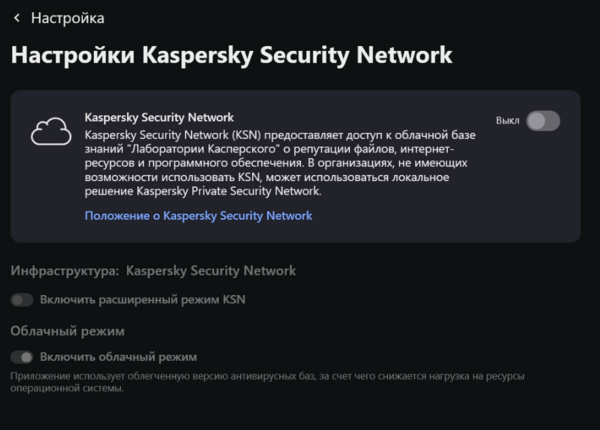Click the Инфраструктура field label
Image resolution: width=600 pixels, height=430 pixels.
pos(65,271)
